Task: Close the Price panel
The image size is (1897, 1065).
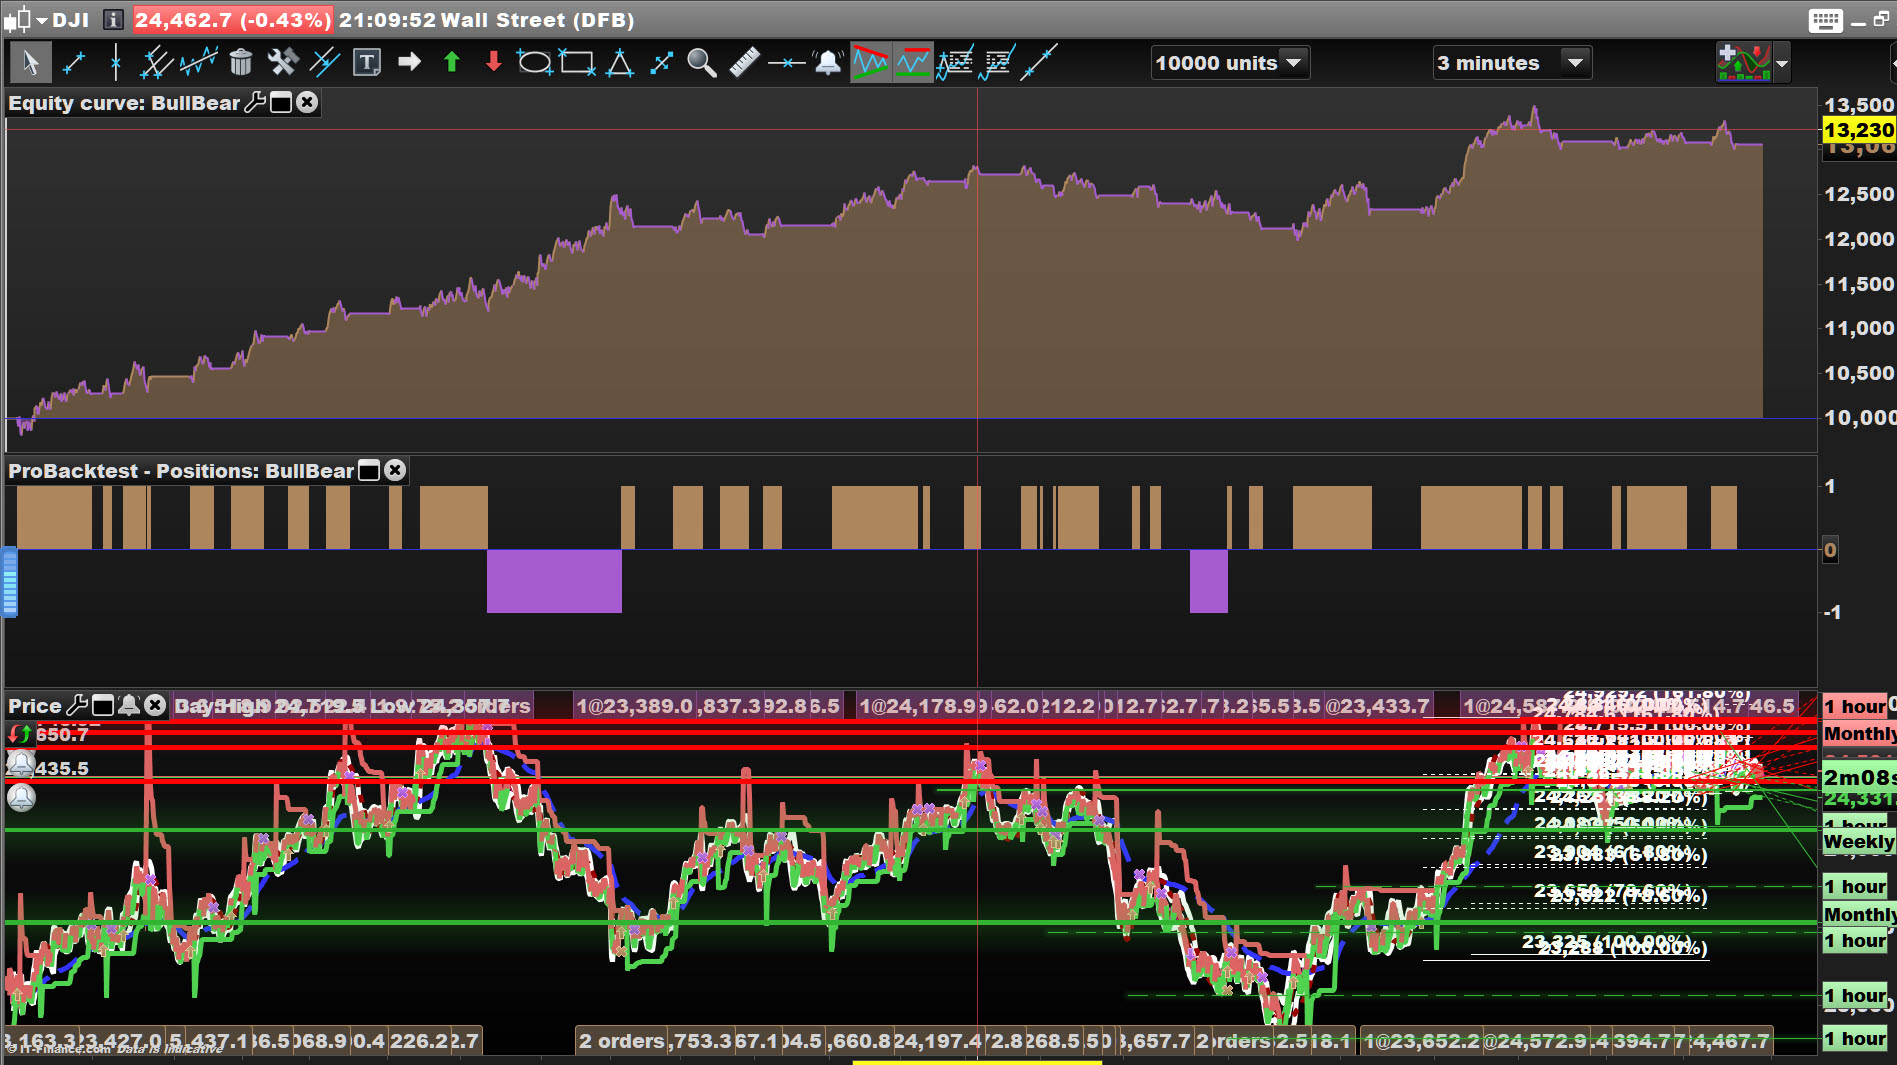Action: tap(154, 705)
